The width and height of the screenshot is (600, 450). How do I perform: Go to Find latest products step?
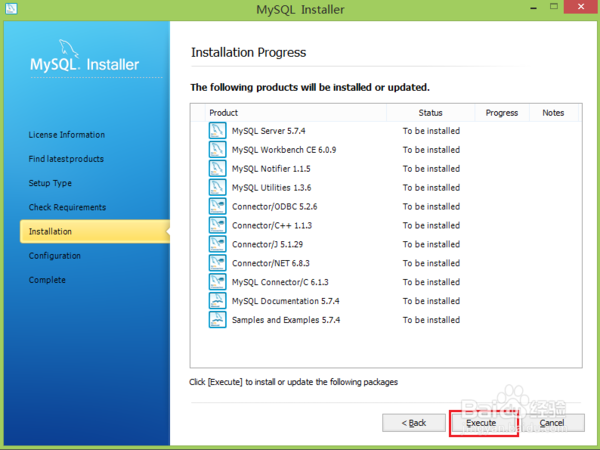tap(66, 159)
